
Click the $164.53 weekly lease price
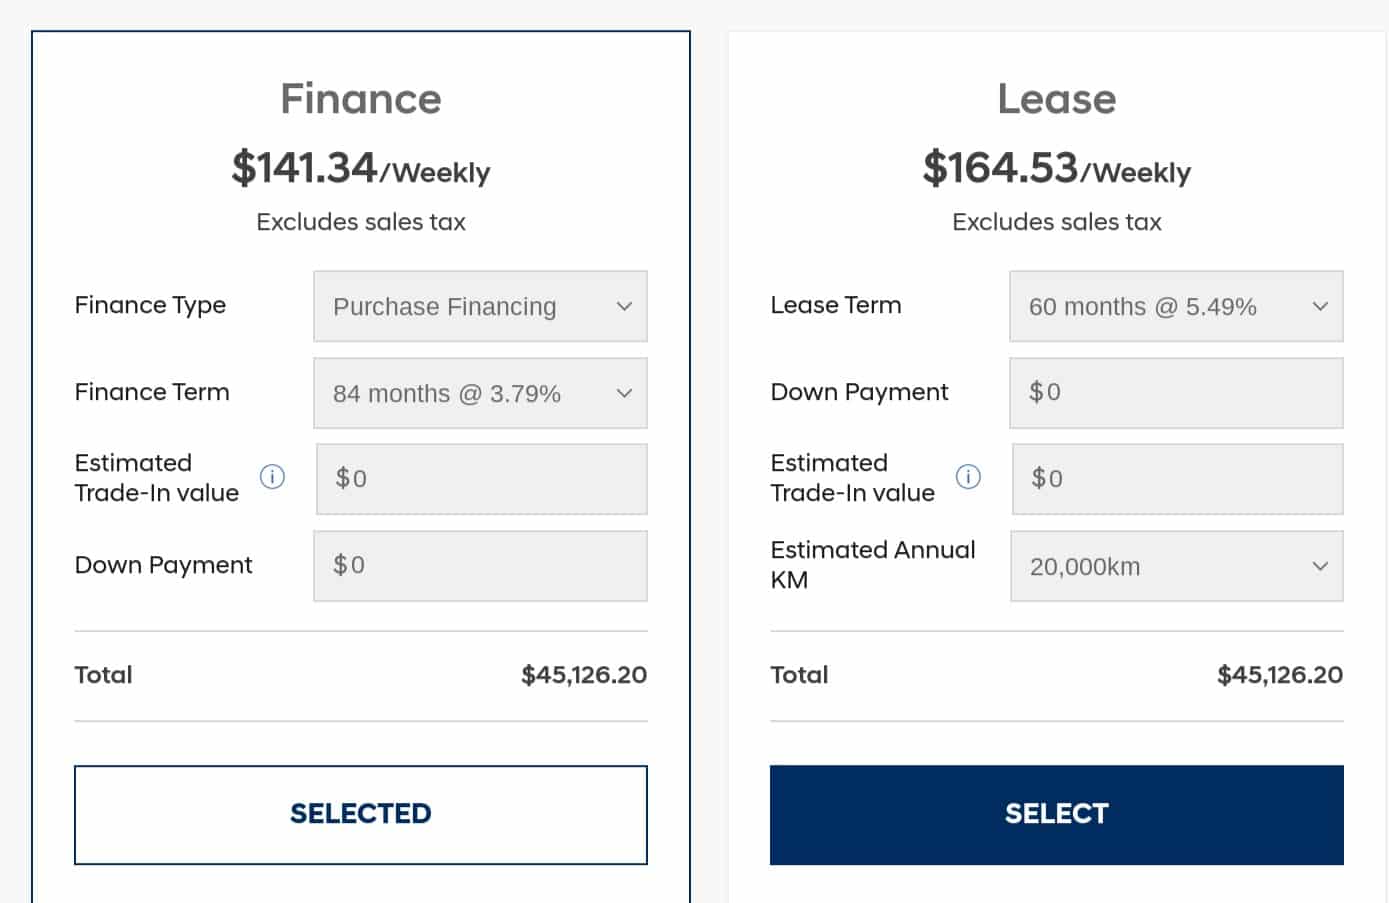(1057, 168)
